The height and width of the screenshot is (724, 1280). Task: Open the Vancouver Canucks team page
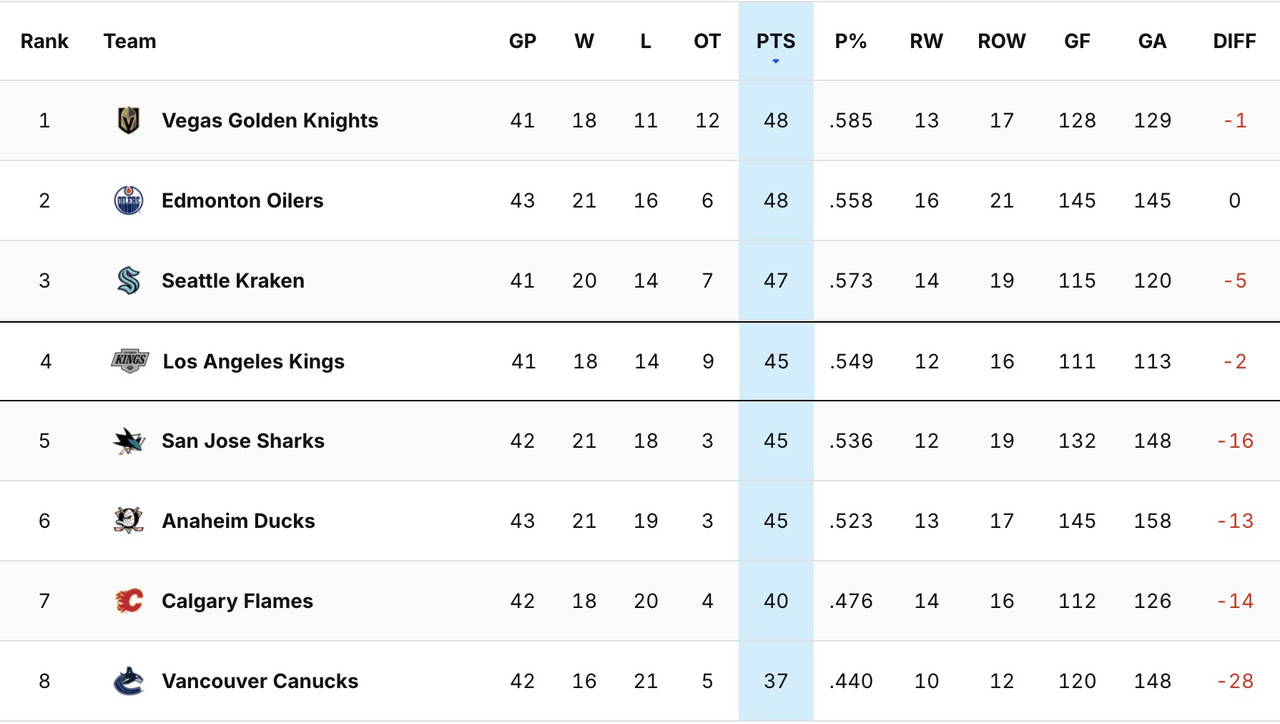[x=260, y=680]
